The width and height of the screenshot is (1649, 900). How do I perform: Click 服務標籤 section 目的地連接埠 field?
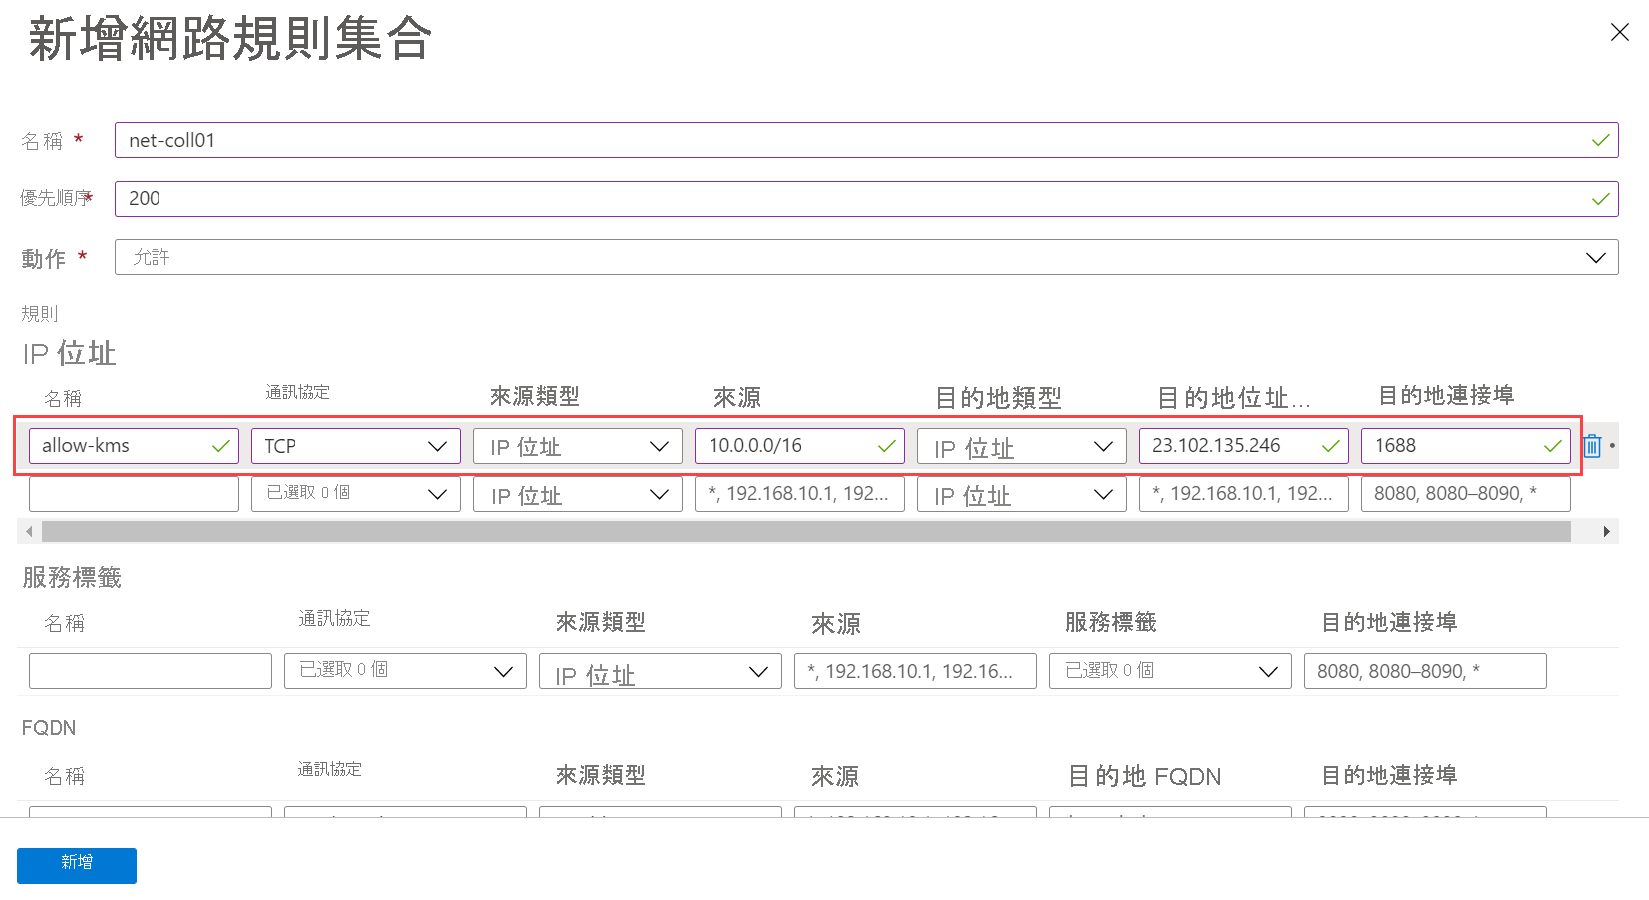click(1425, 671)
